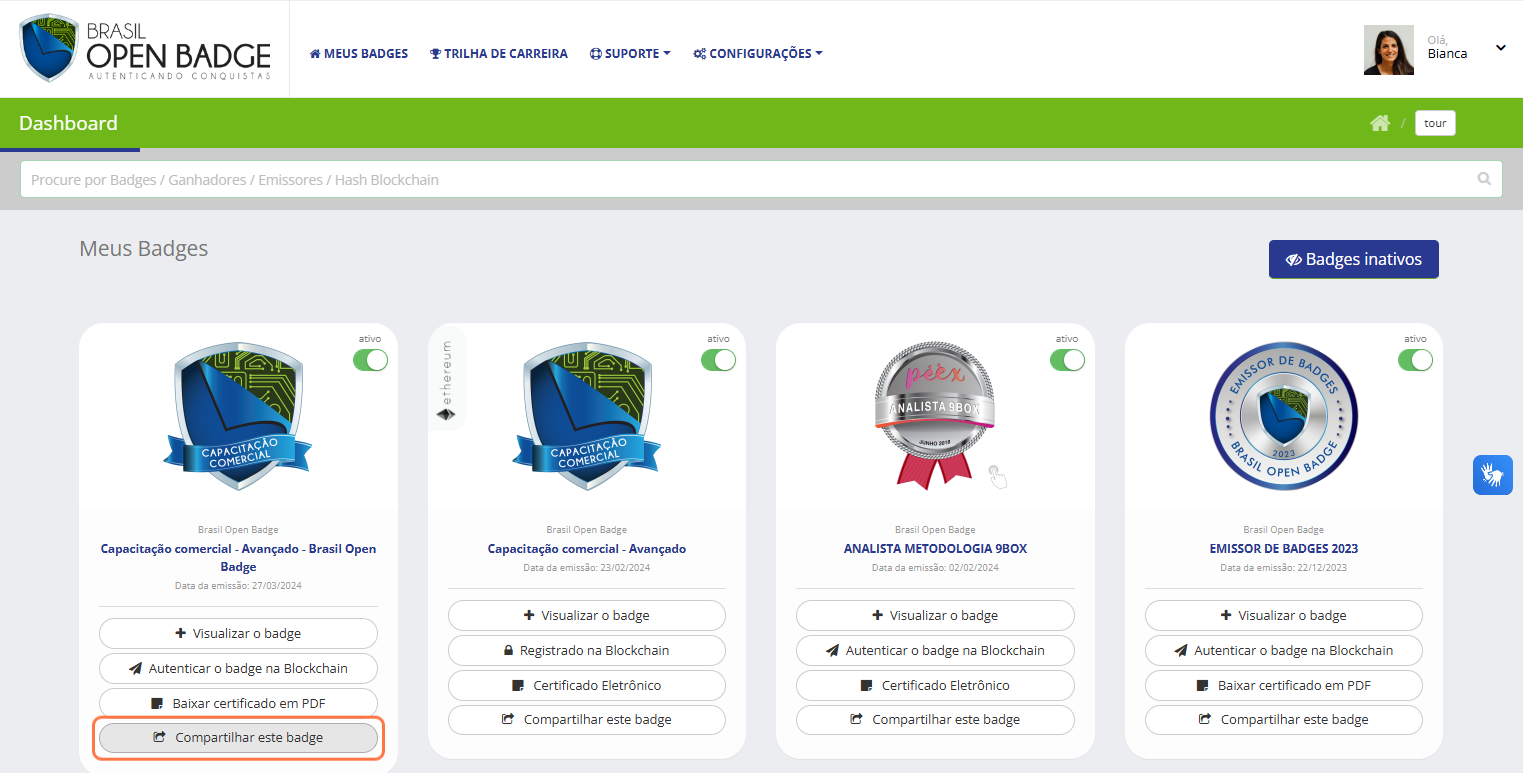Open title link EMISSOR DE BADGES 2023

1283,549
